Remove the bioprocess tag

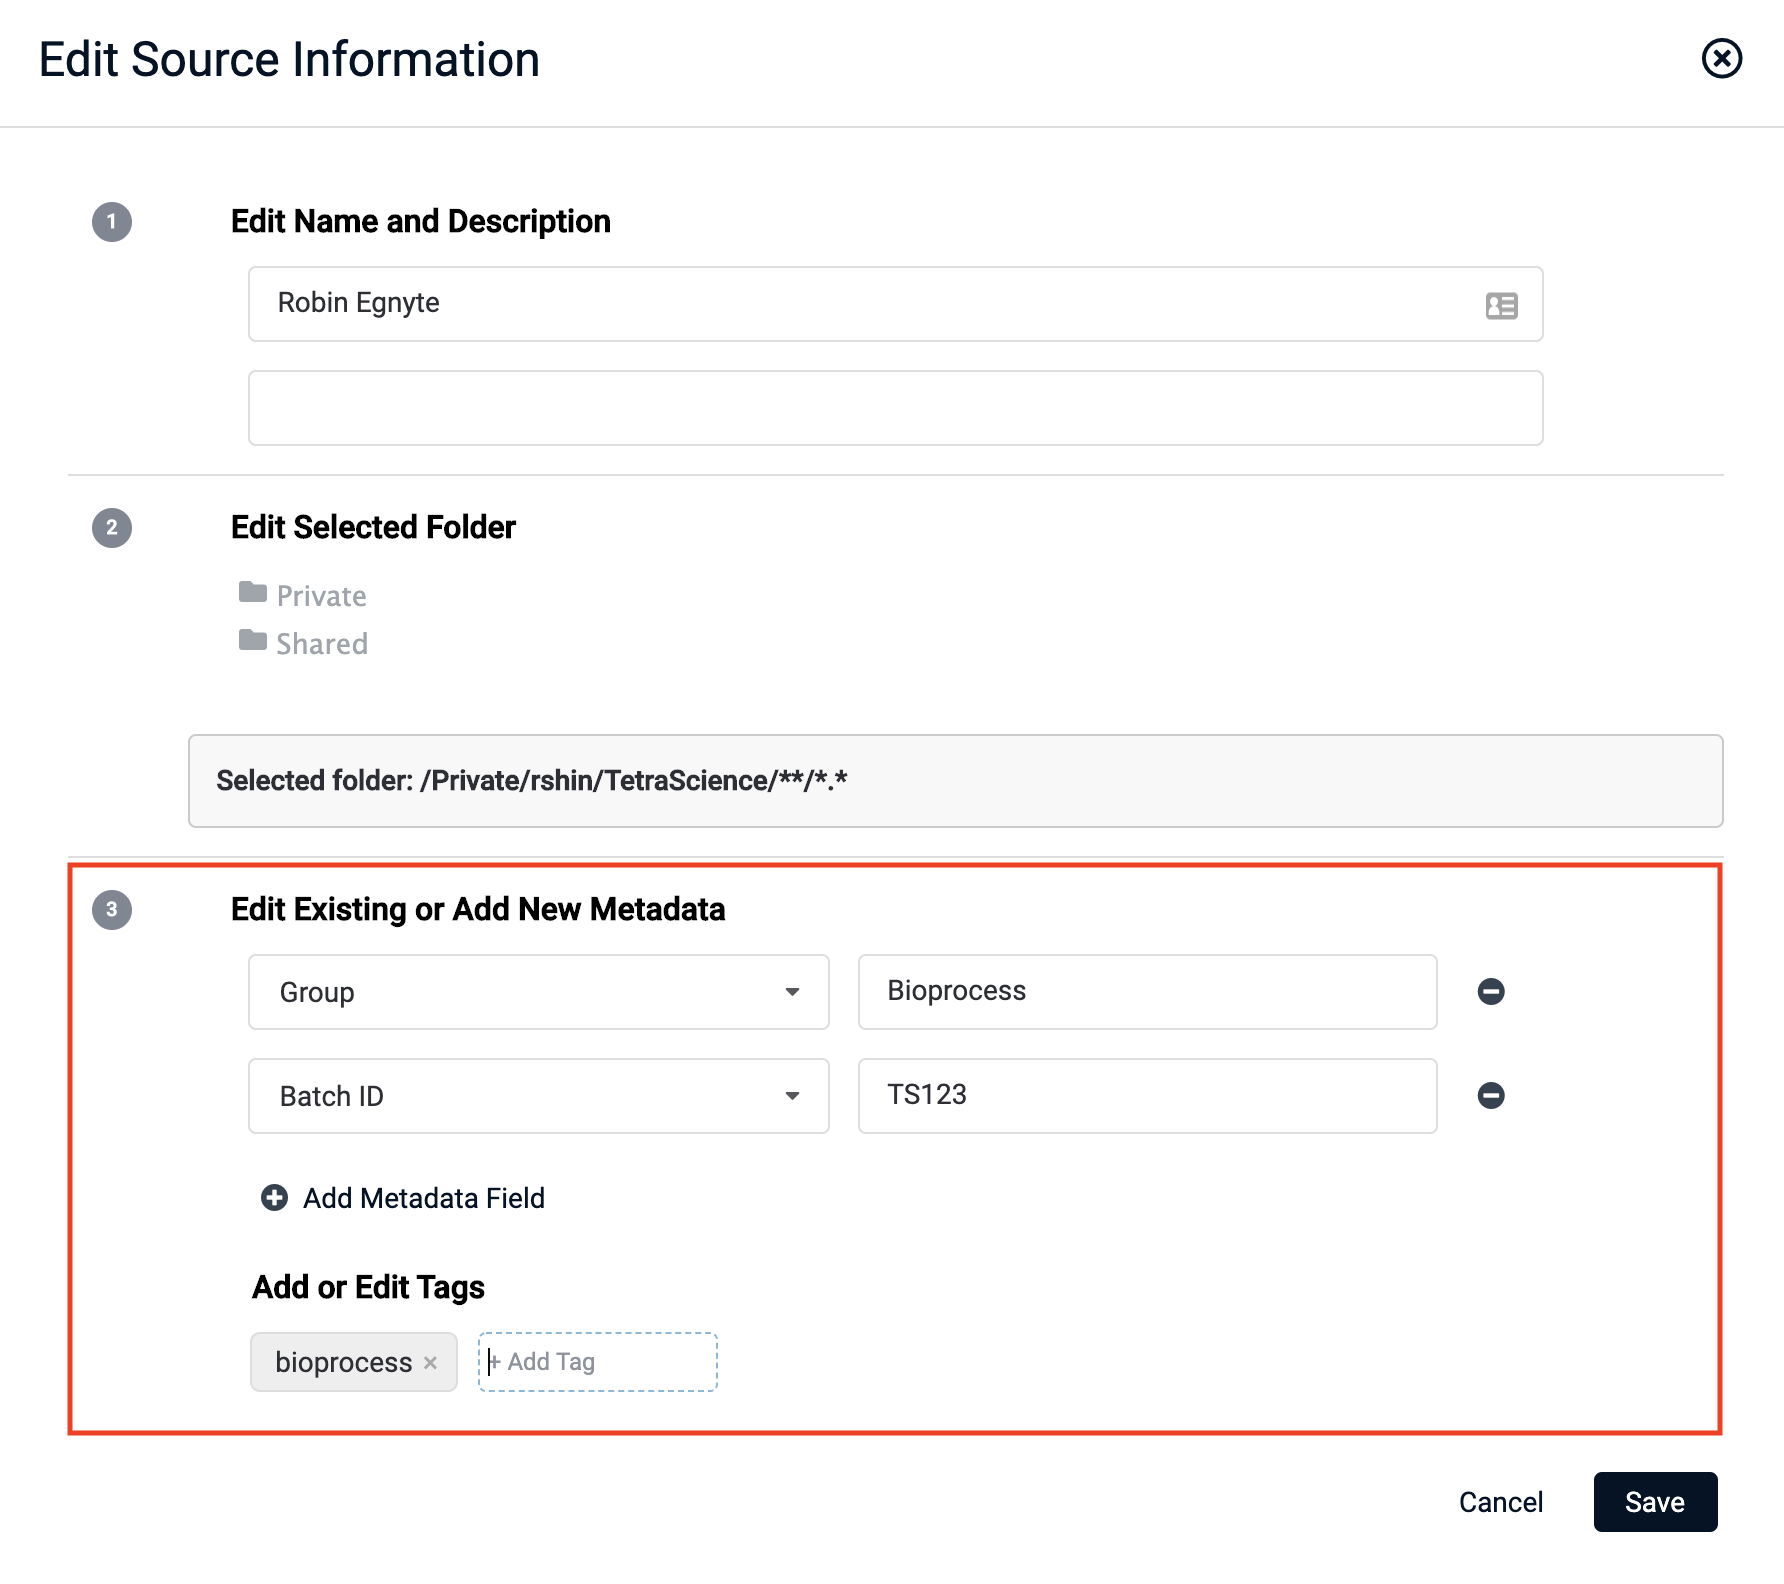click(431, 1363)
